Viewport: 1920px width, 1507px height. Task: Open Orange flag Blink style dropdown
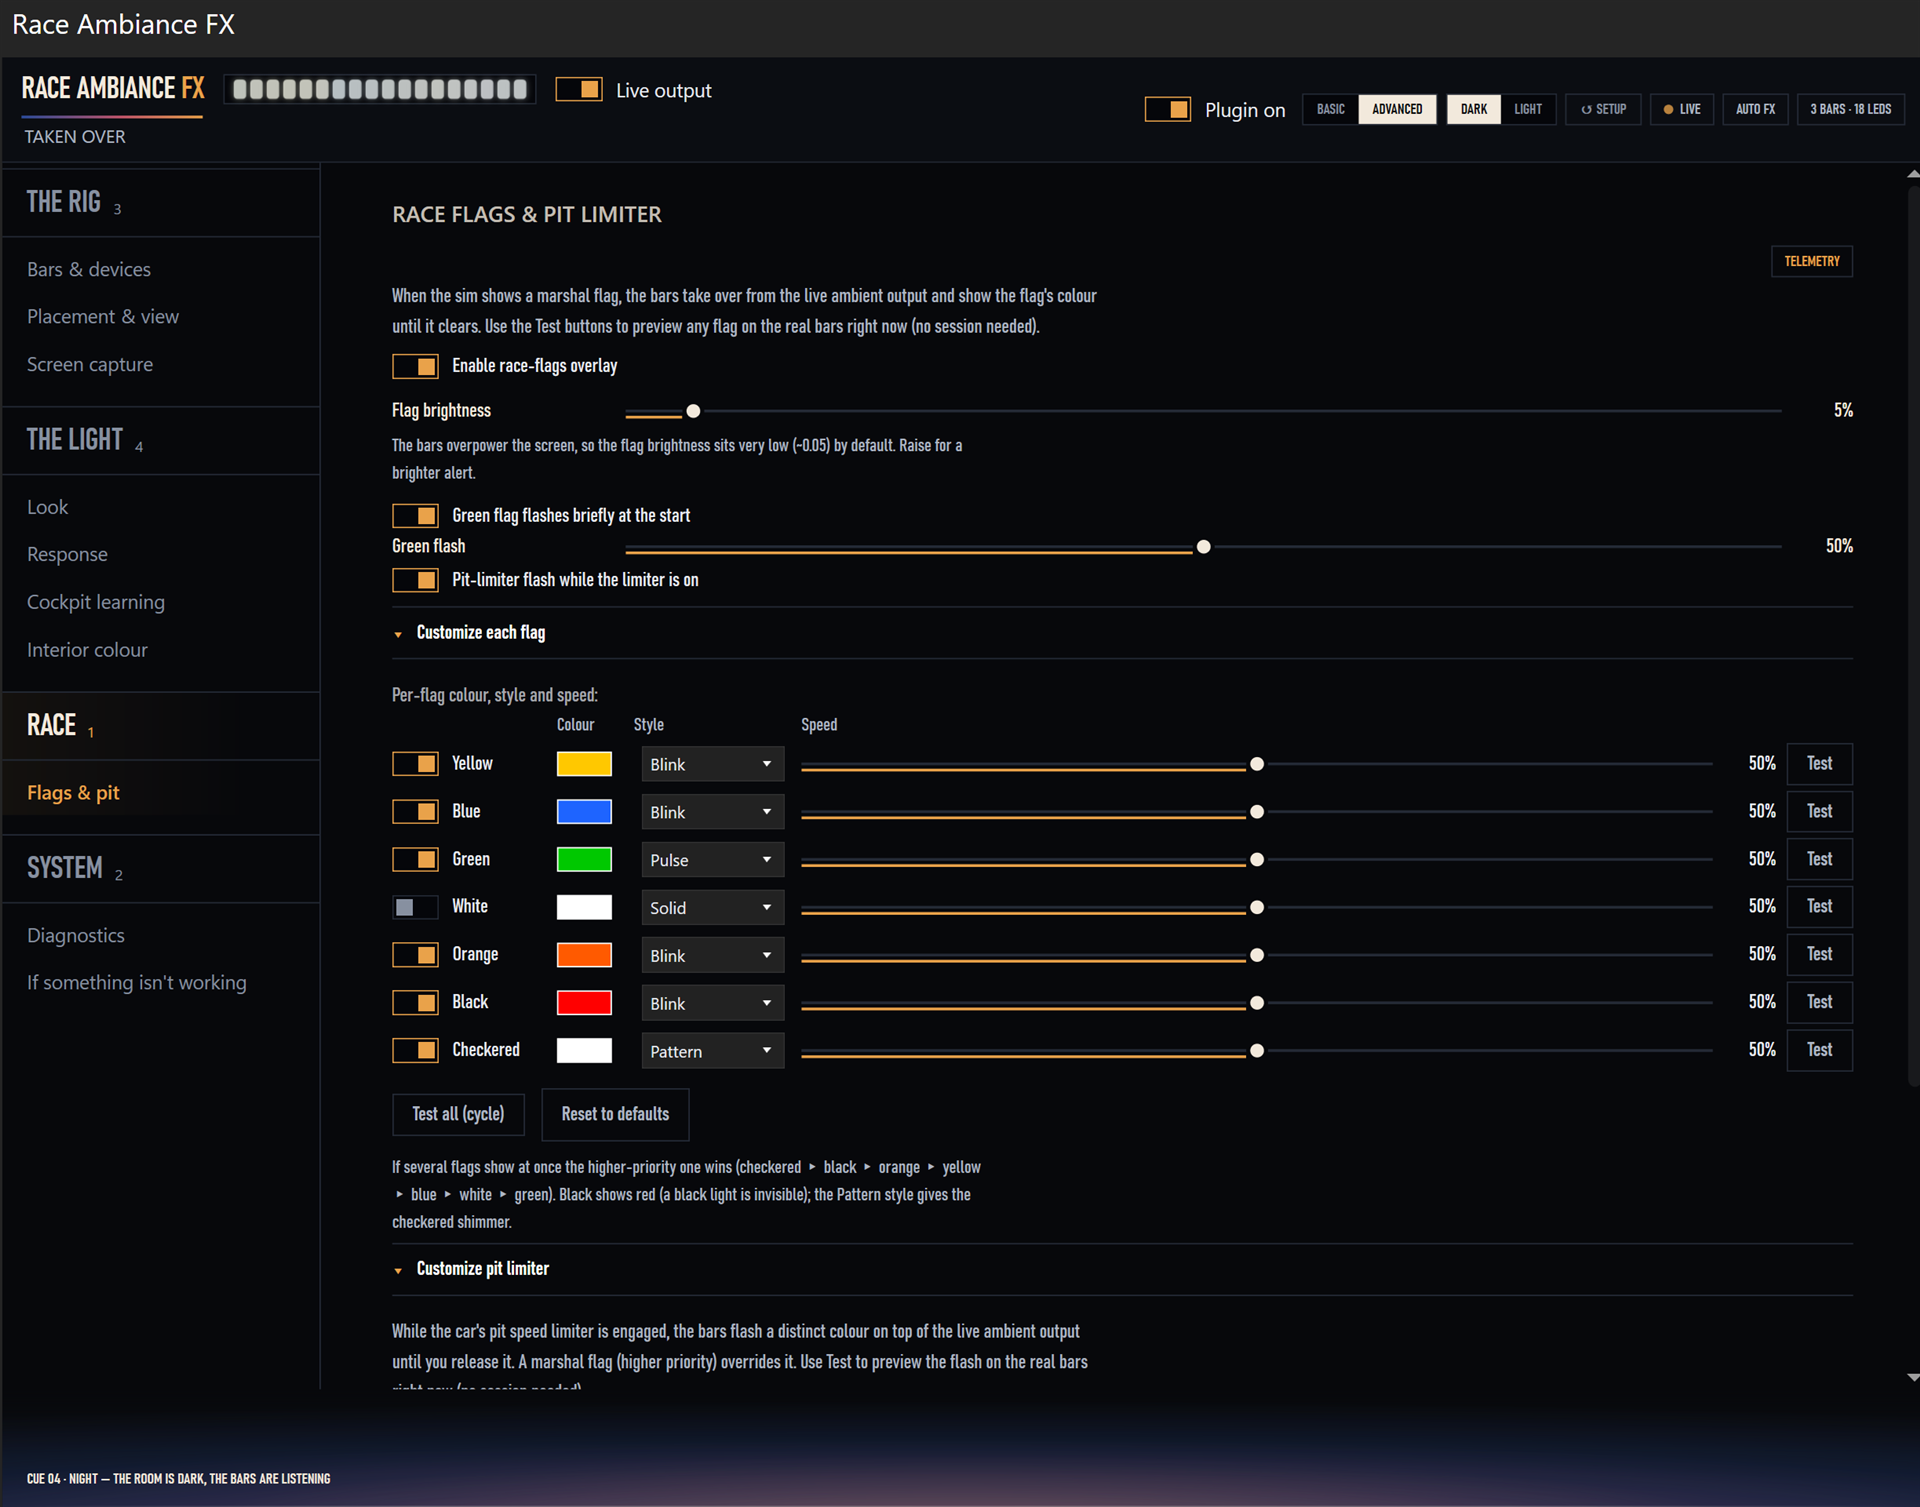(x=712, y=955)
